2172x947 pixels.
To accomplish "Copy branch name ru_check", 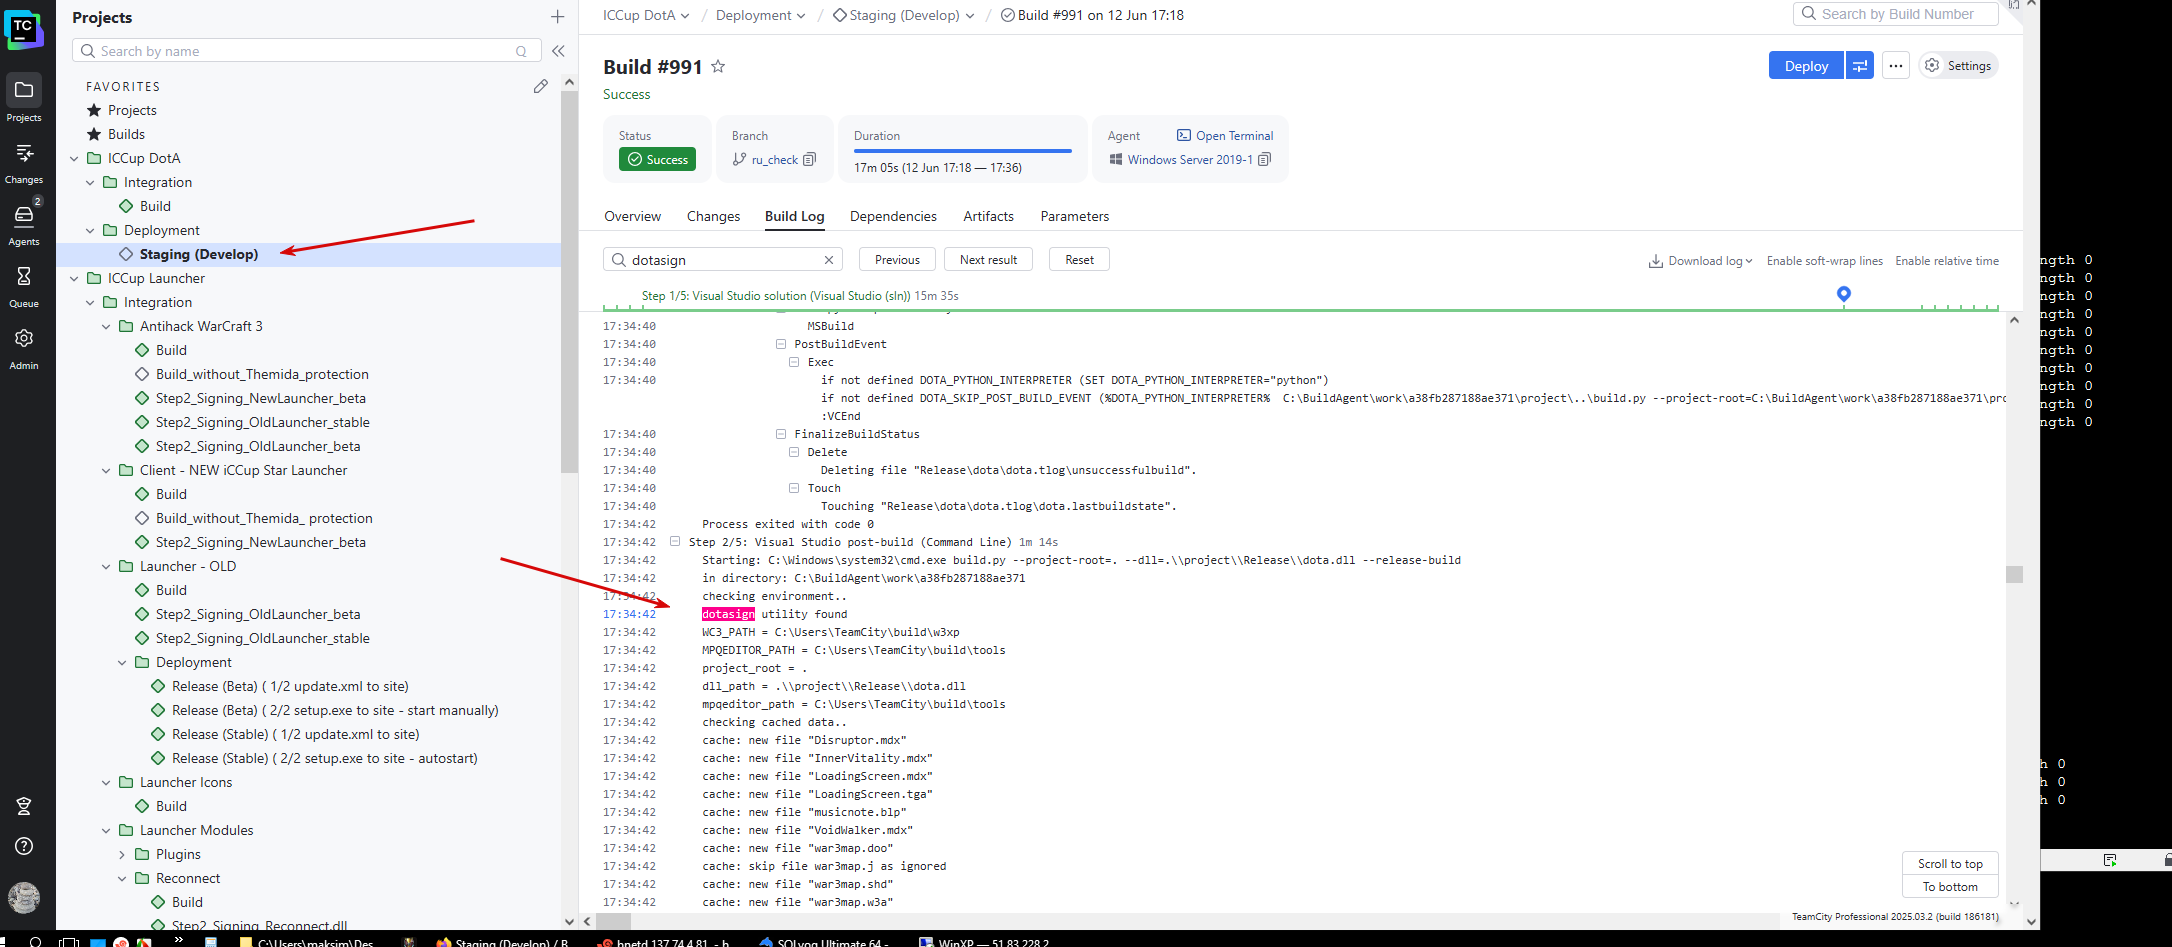I will 810,159.
